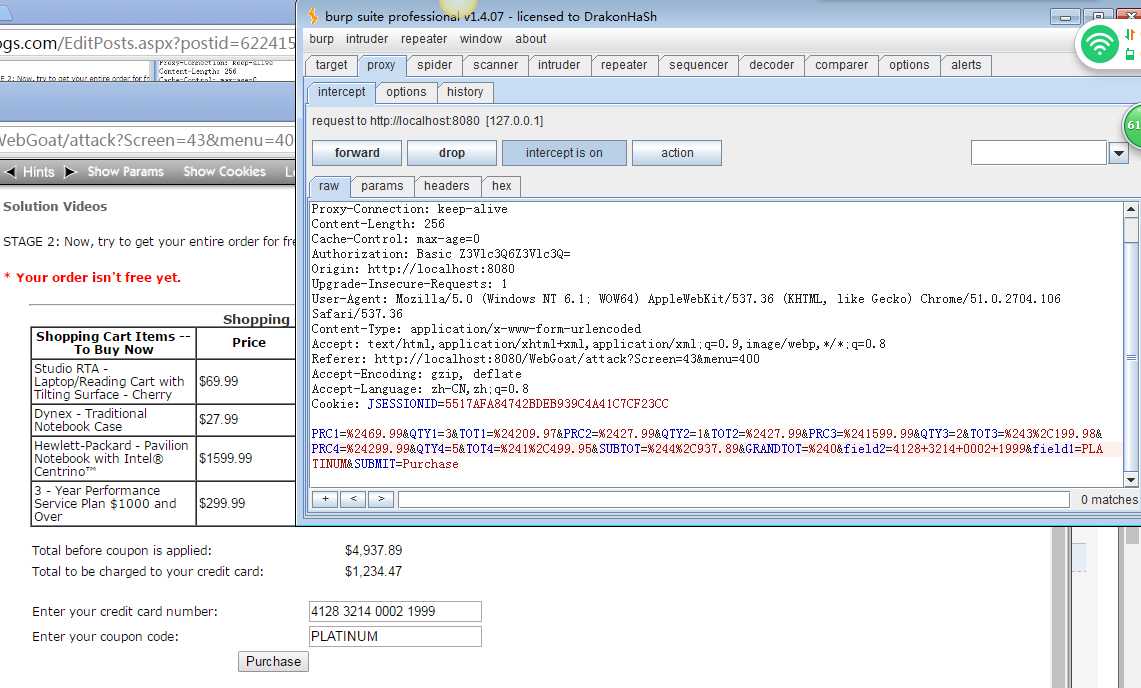Click the search text field in Burp
This screenshot has height=688, width=1141.
pos(734,499)
